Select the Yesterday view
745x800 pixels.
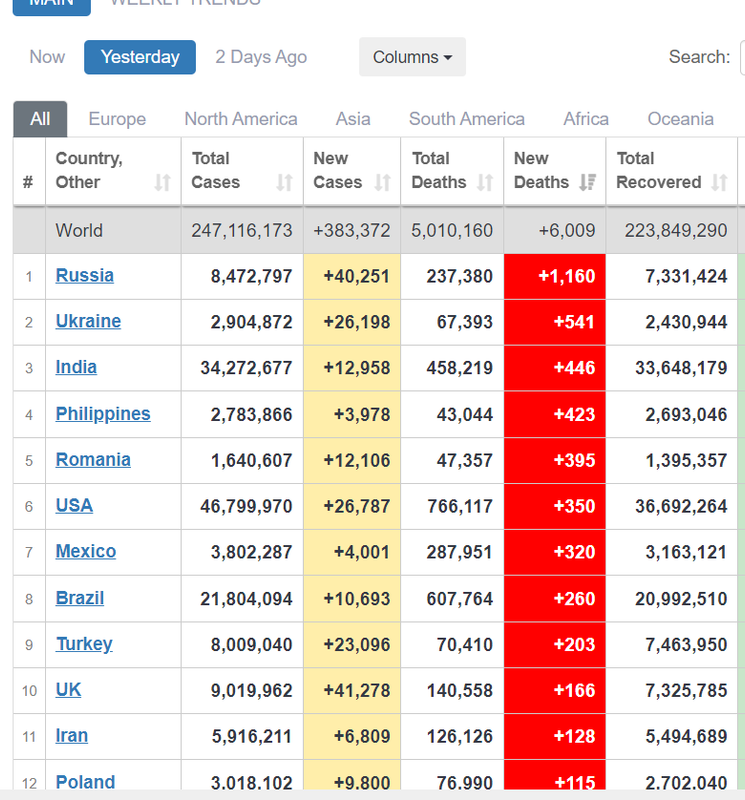coord(140,57)
